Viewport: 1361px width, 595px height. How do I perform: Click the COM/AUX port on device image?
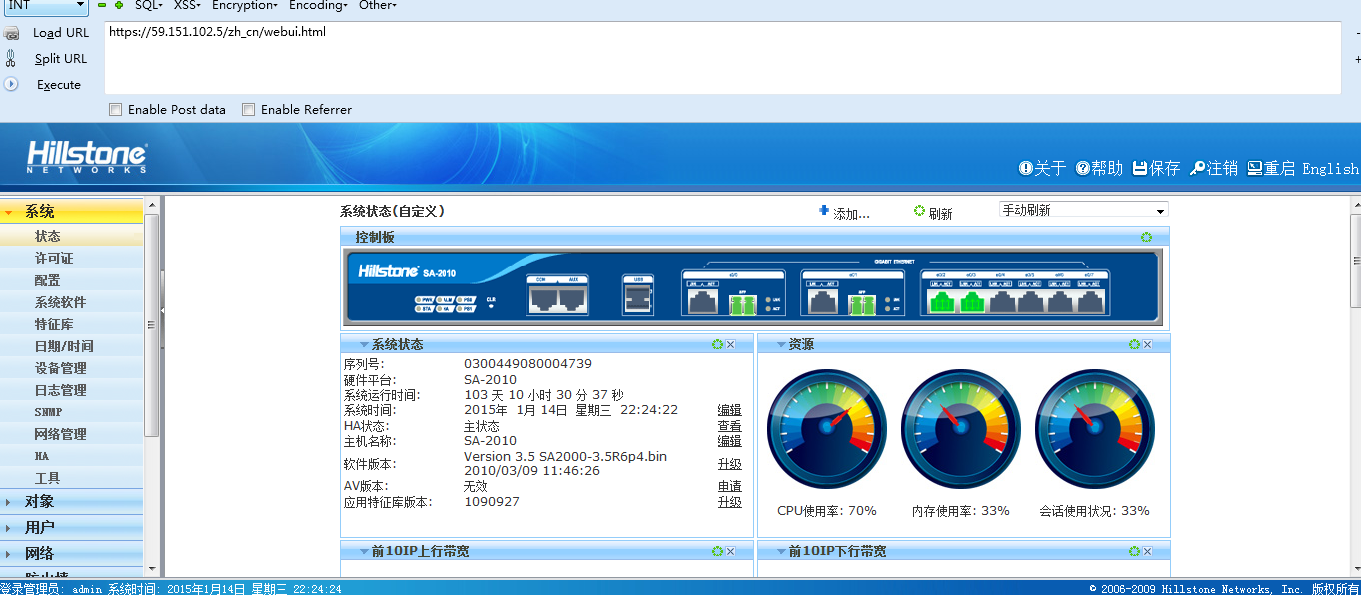(x=558, y=294)
